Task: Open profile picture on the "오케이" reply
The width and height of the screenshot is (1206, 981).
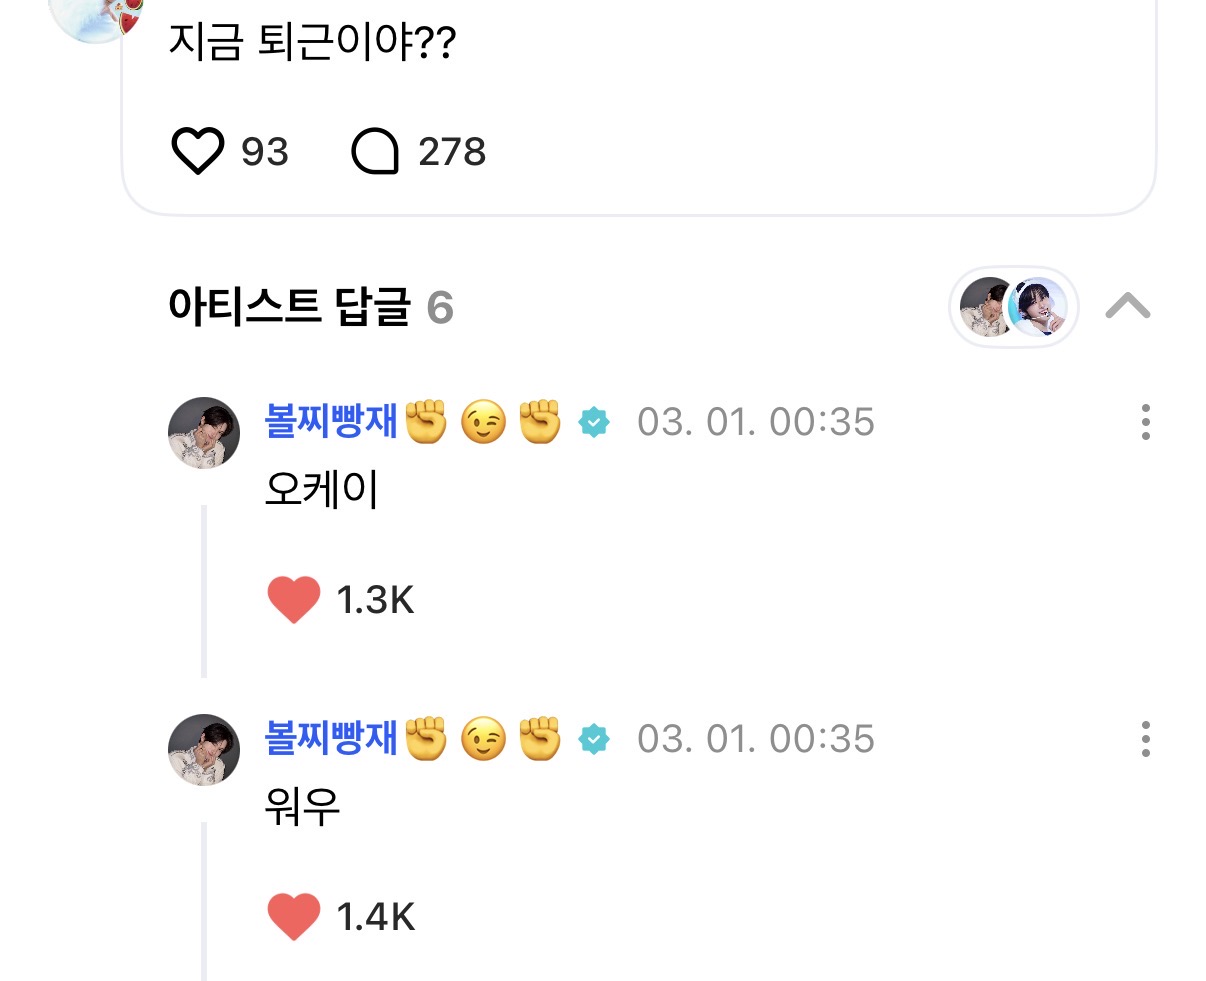Action: (204, 433)
